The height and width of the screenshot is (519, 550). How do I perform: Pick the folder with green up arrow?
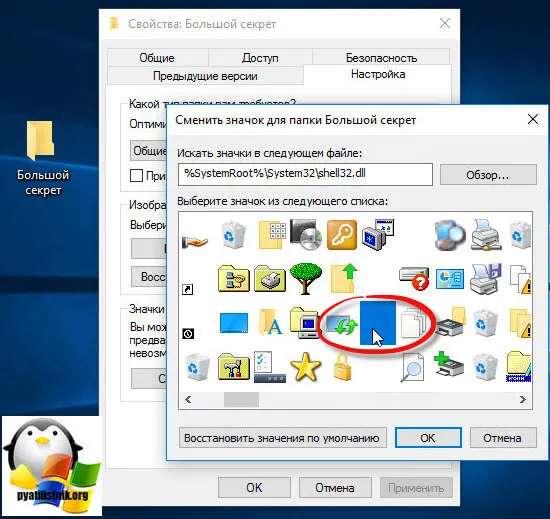point(344,278)
